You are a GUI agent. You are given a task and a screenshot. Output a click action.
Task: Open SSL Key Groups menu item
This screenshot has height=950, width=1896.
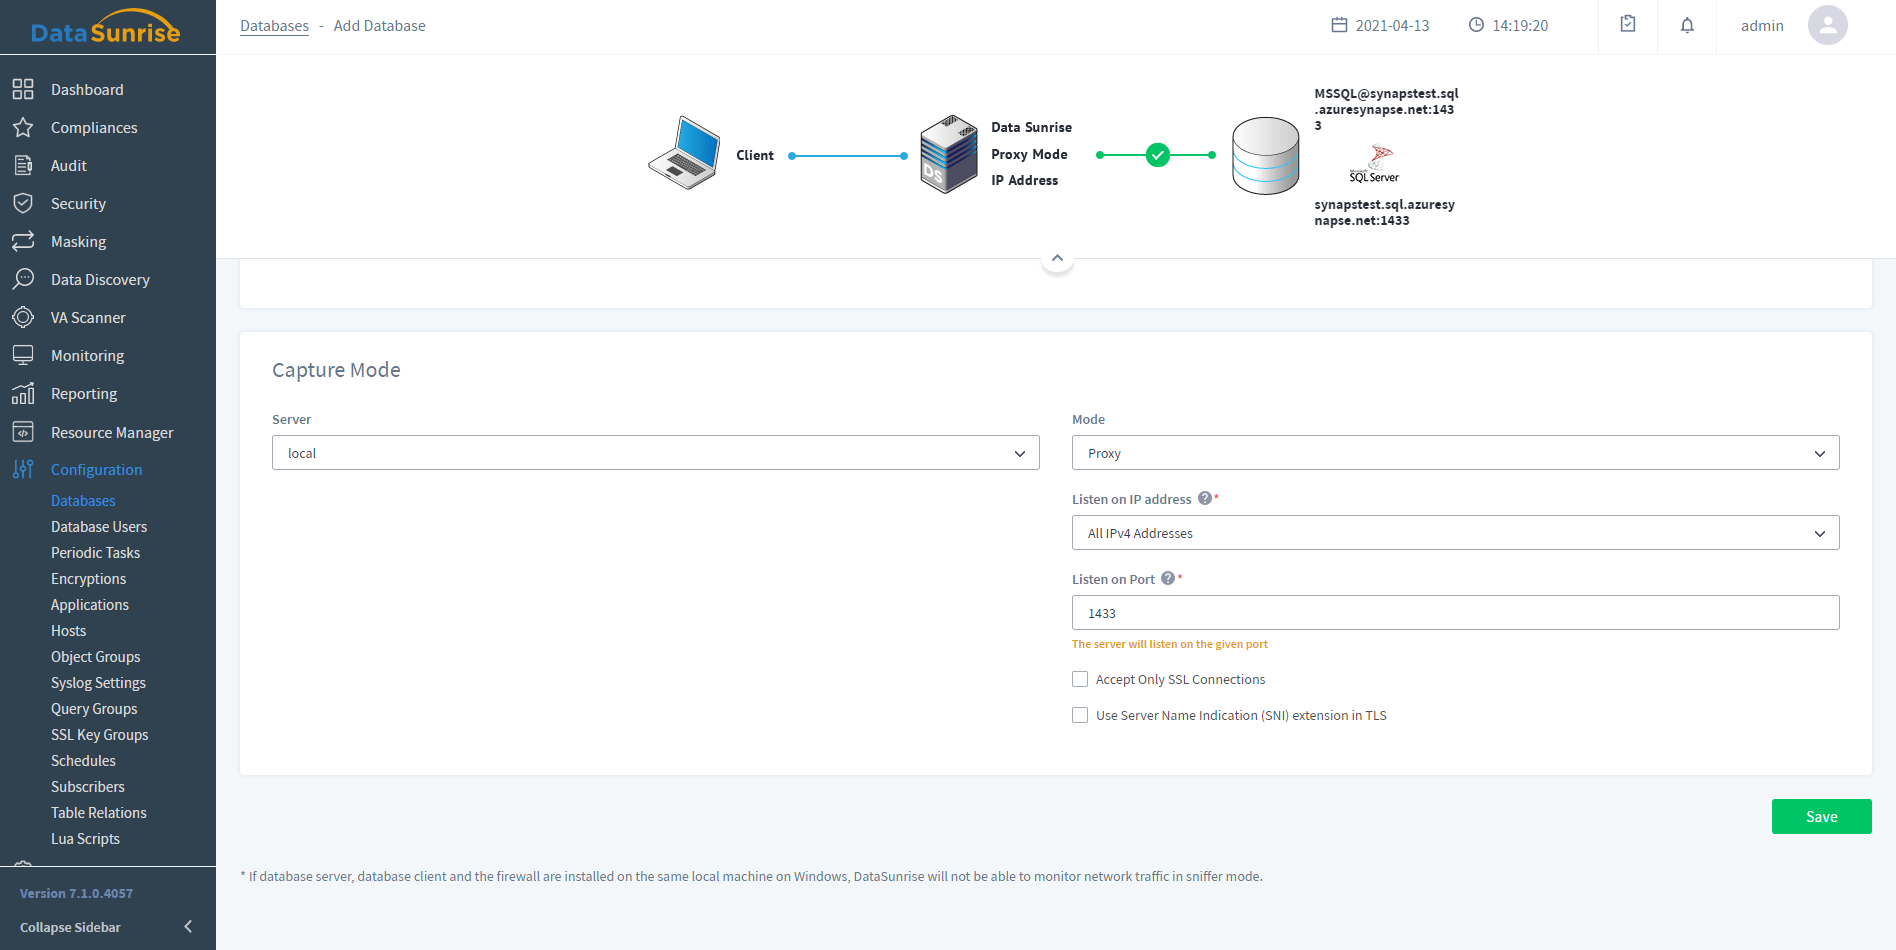point(99,735)
